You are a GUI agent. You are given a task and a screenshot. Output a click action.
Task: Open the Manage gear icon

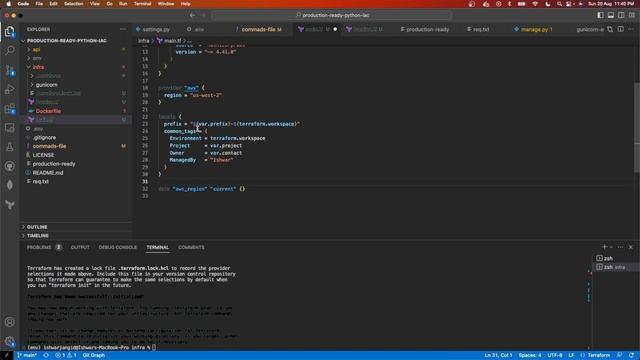(10, 341)
